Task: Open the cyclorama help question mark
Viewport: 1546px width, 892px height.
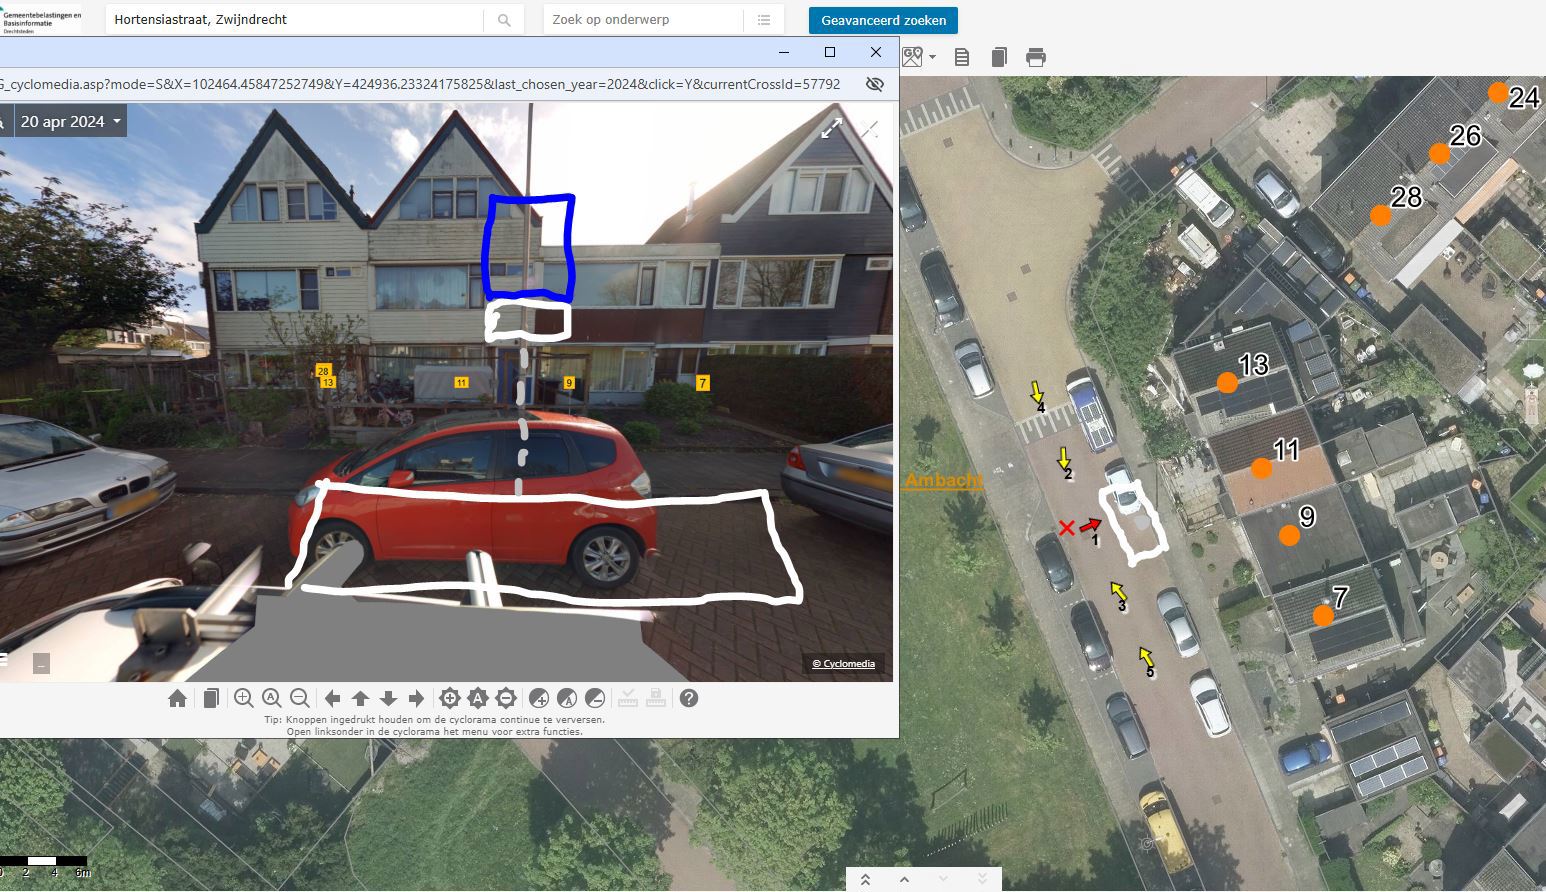Action: [x=689, y=698]
